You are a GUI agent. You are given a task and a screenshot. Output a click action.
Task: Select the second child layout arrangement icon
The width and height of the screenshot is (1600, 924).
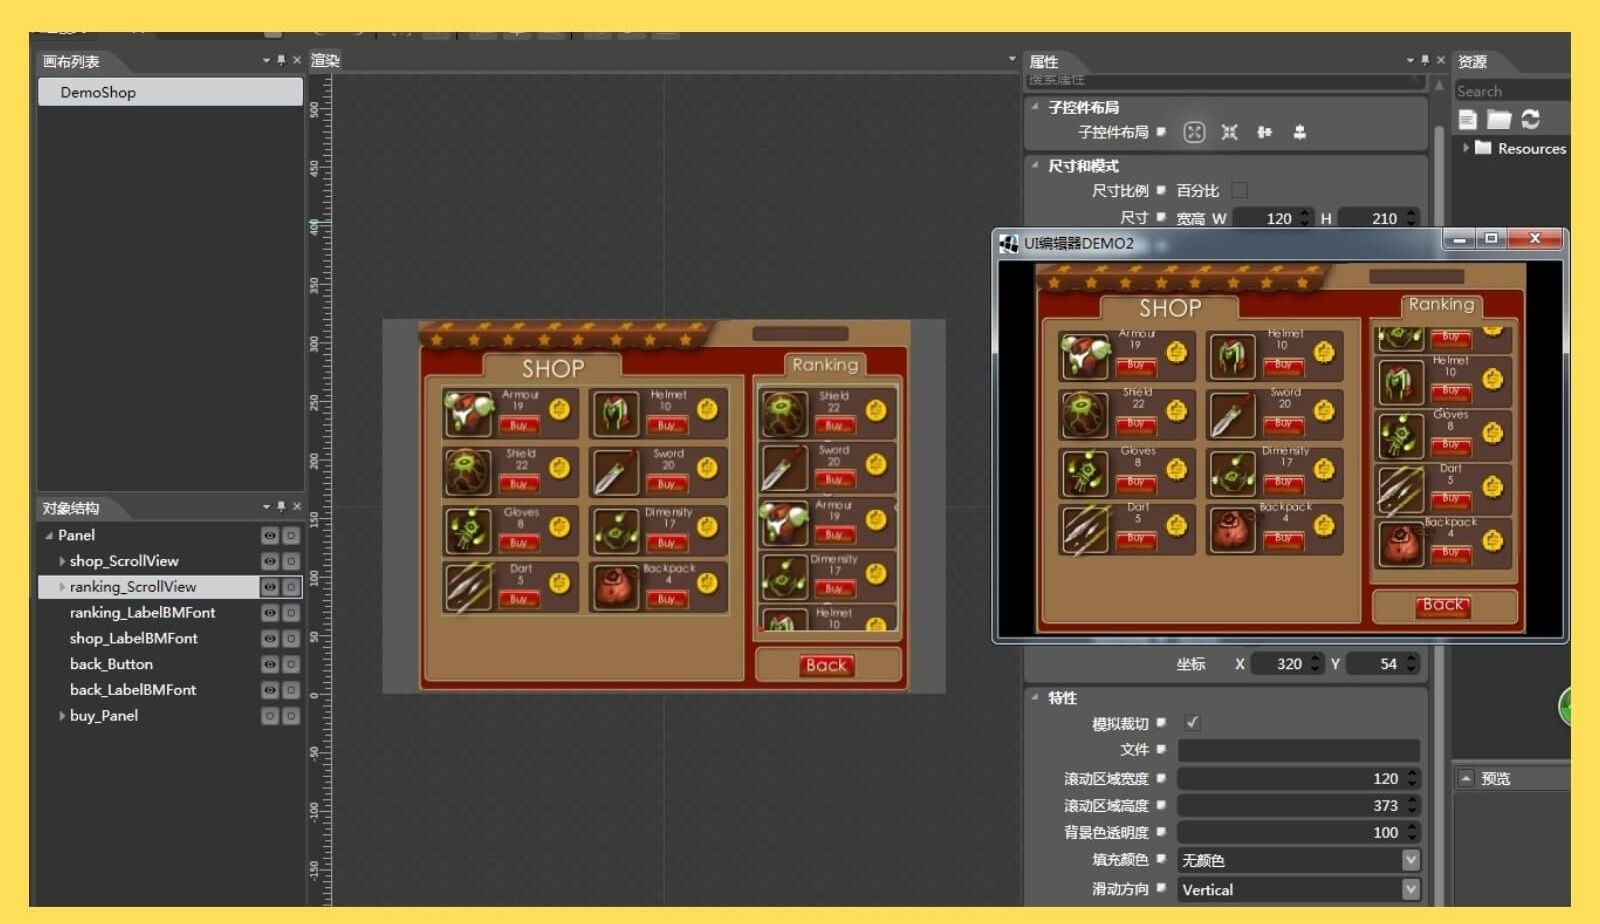pyautogui.click(x=1231, y=131)
